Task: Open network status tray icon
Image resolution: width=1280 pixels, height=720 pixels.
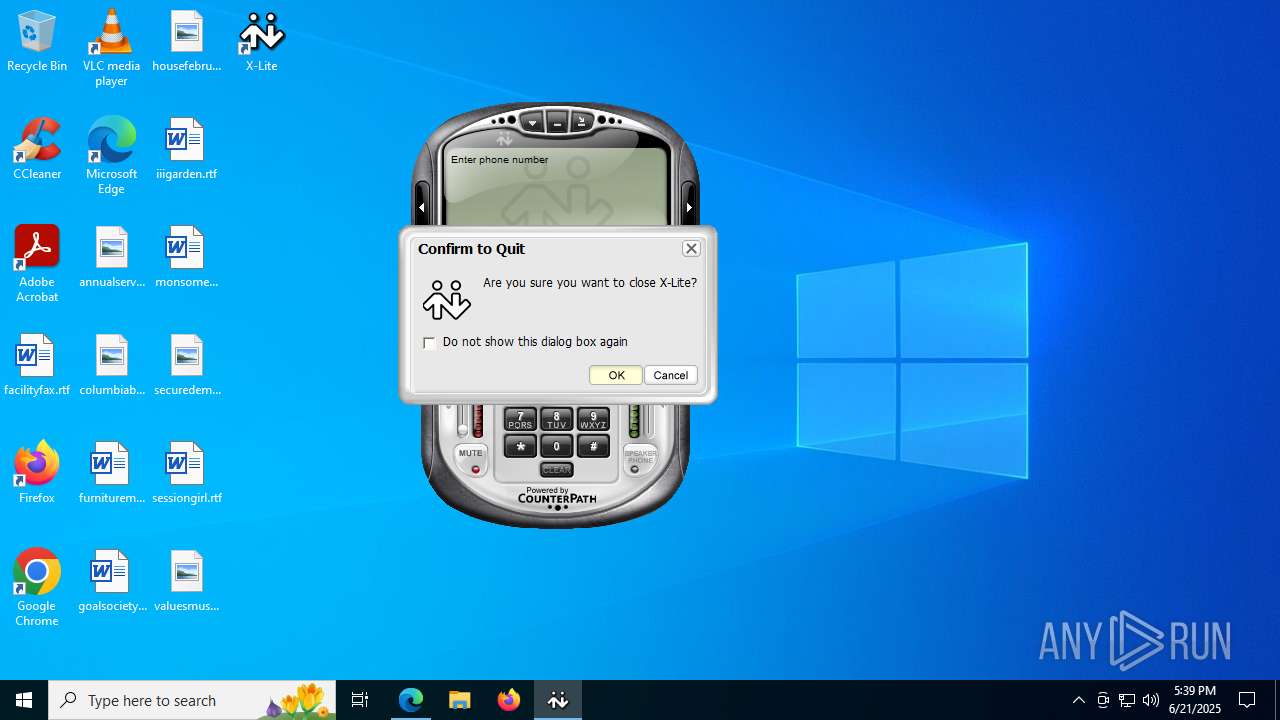Action: (1127, 700)
